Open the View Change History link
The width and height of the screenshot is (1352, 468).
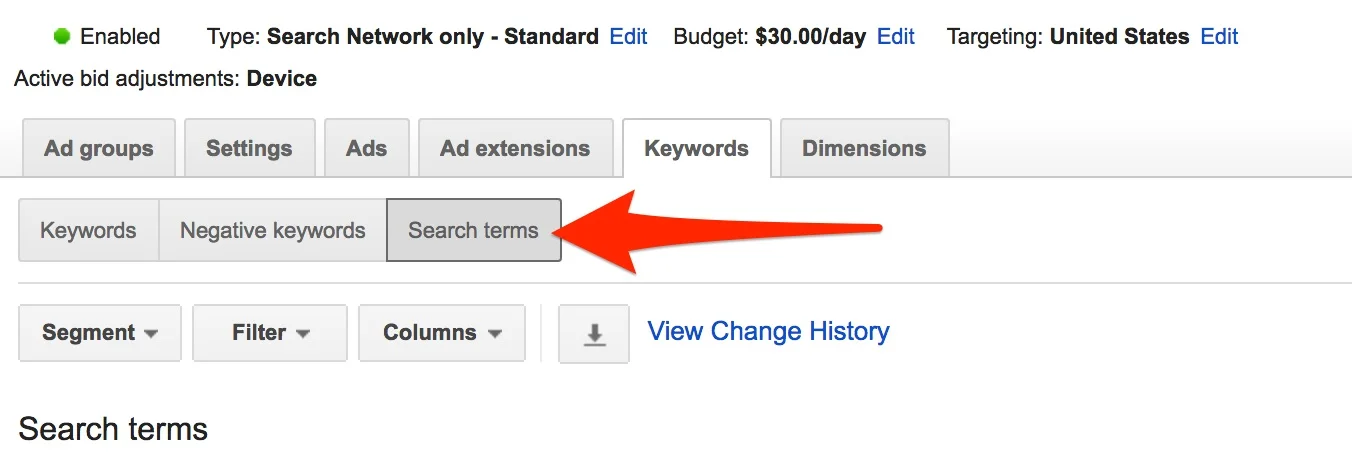point(769,331)
